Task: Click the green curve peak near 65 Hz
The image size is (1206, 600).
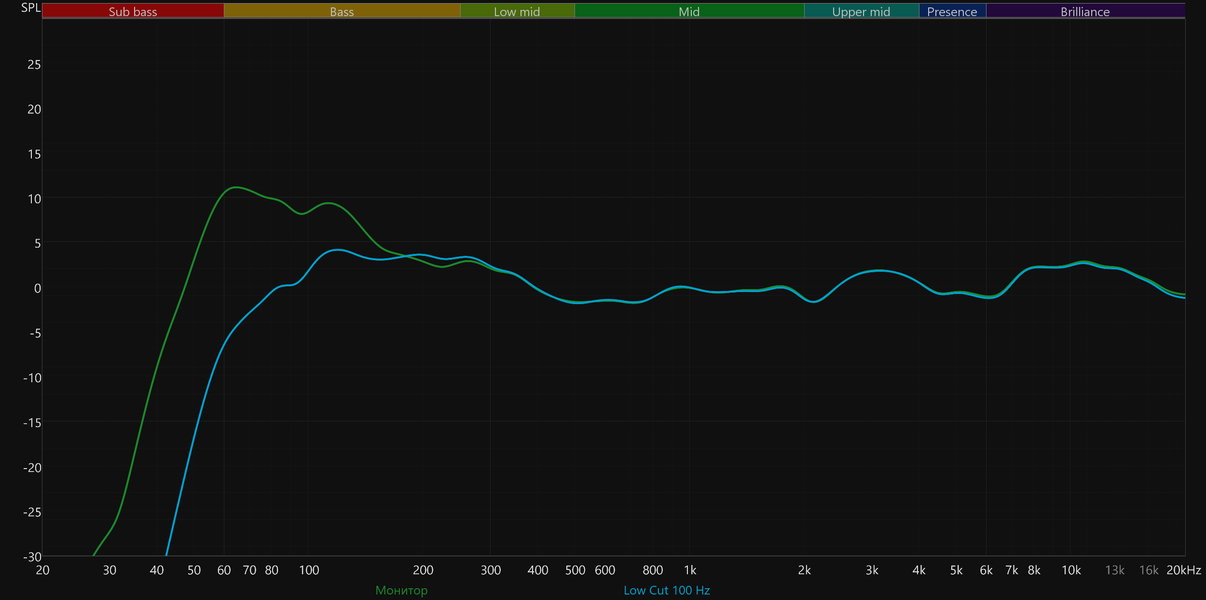Action: coord(235,187)
